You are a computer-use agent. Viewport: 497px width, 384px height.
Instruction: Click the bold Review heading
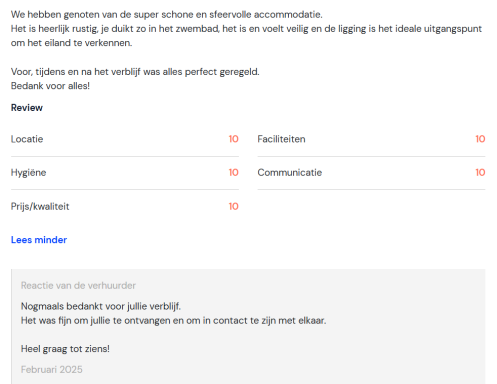coord(27,108)
